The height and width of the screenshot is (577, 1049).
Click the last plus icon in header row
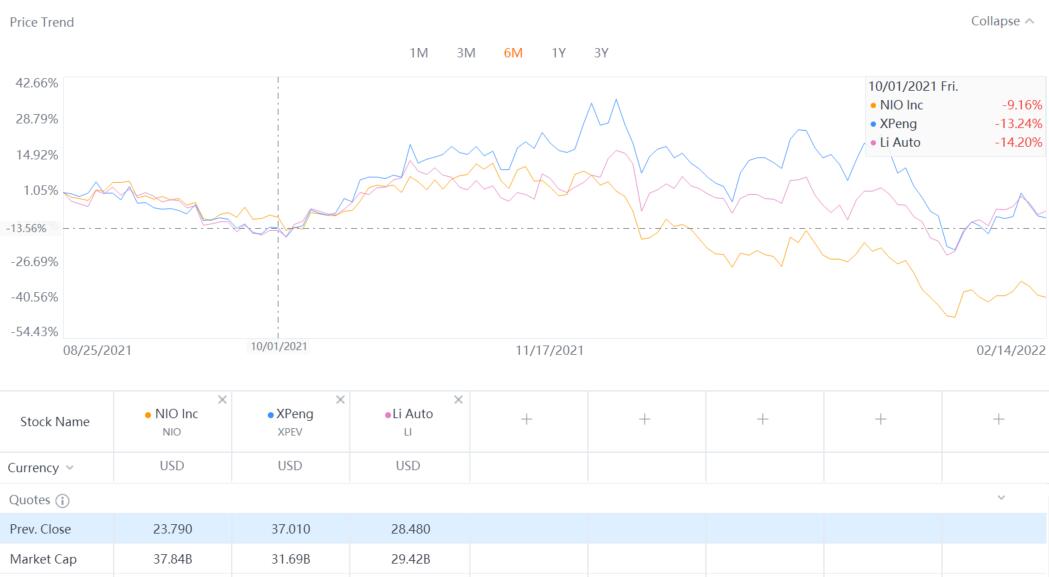click(997, 420)
